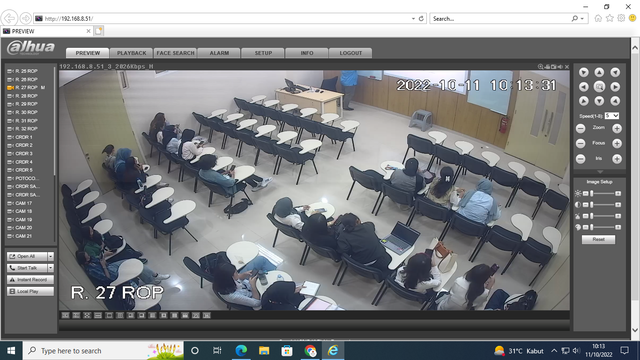Decrease Focus with the minus button

coord(580,143)
